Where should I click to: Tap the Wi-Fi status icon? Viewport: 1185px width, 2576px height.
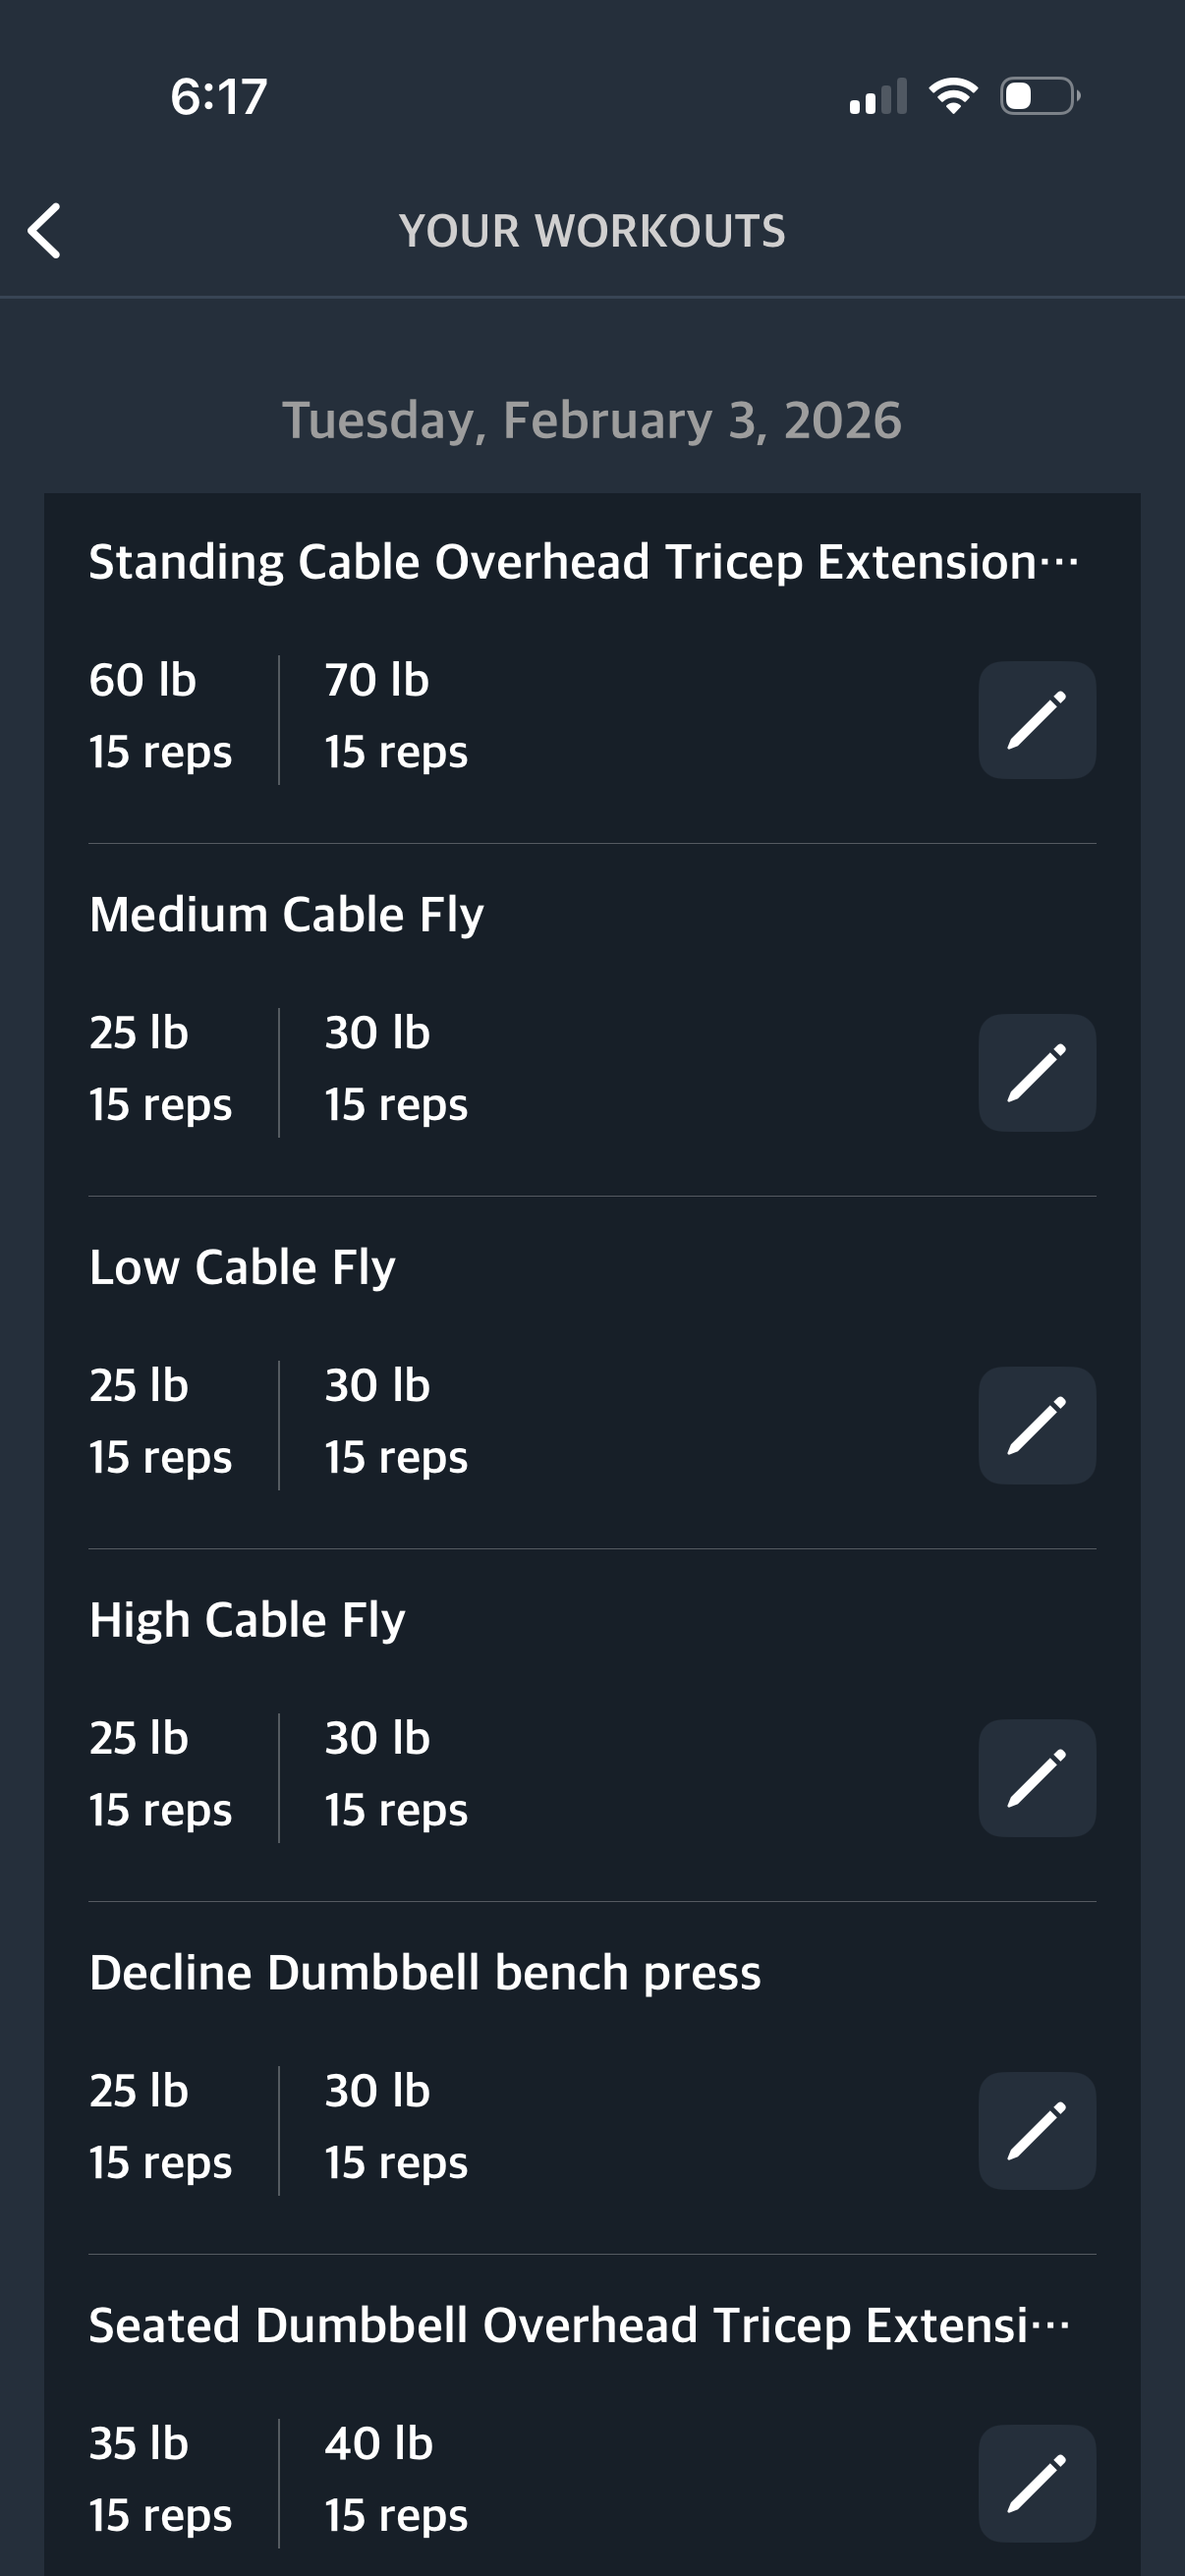tap(953, 96)
